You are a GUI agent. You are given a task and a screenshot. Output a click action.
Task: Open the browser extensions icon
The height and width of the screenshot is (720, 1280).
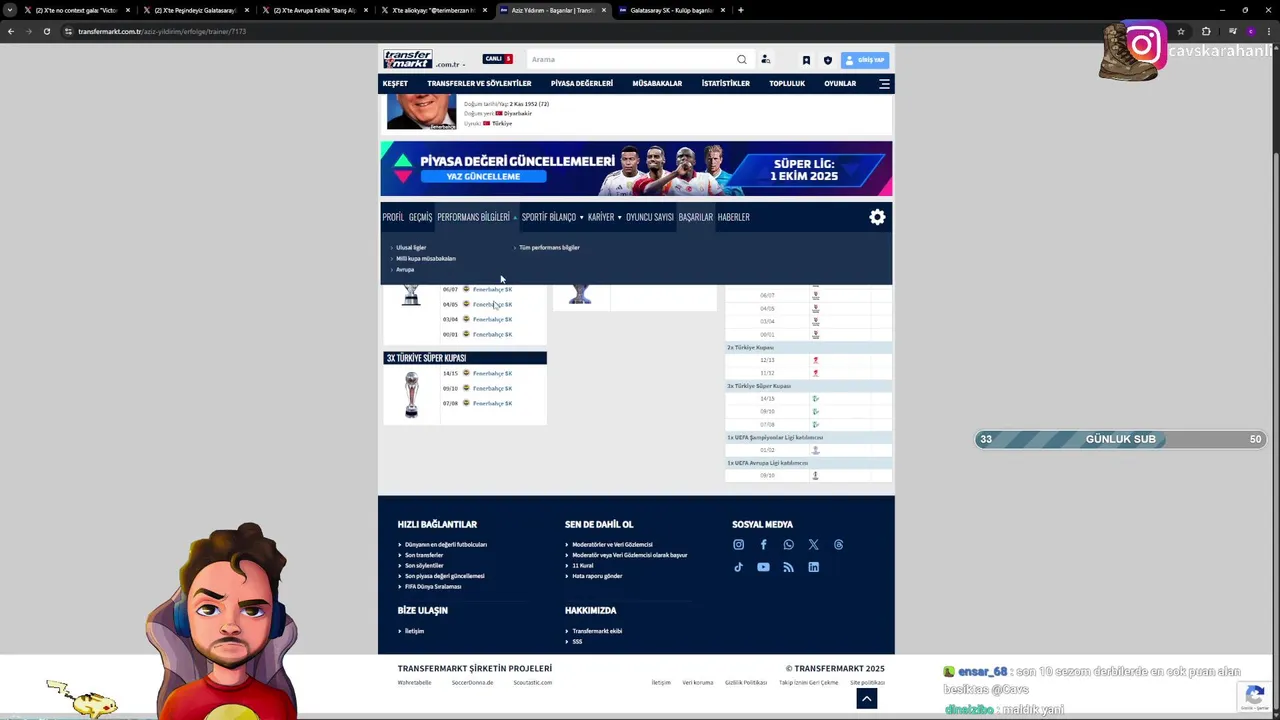[x=1206, y=31]
